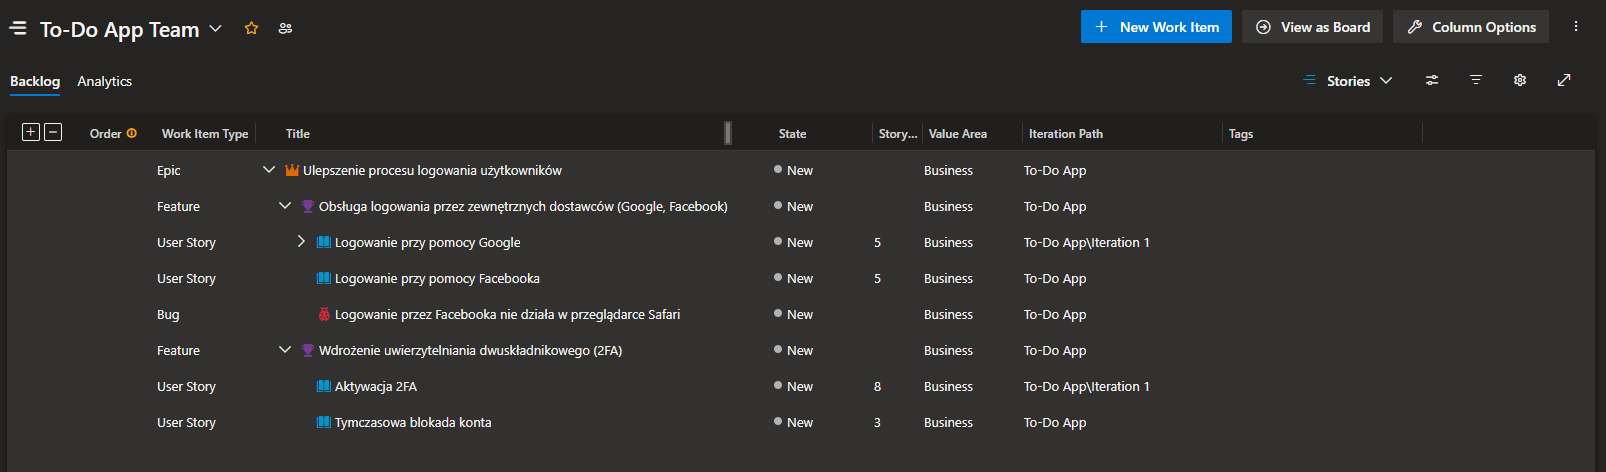Image resolution: width=1606 pixels, height=472 pixels.
Task: Open Ulepszenie procesu logowania użytkowników epic
Action: (432, 170)
